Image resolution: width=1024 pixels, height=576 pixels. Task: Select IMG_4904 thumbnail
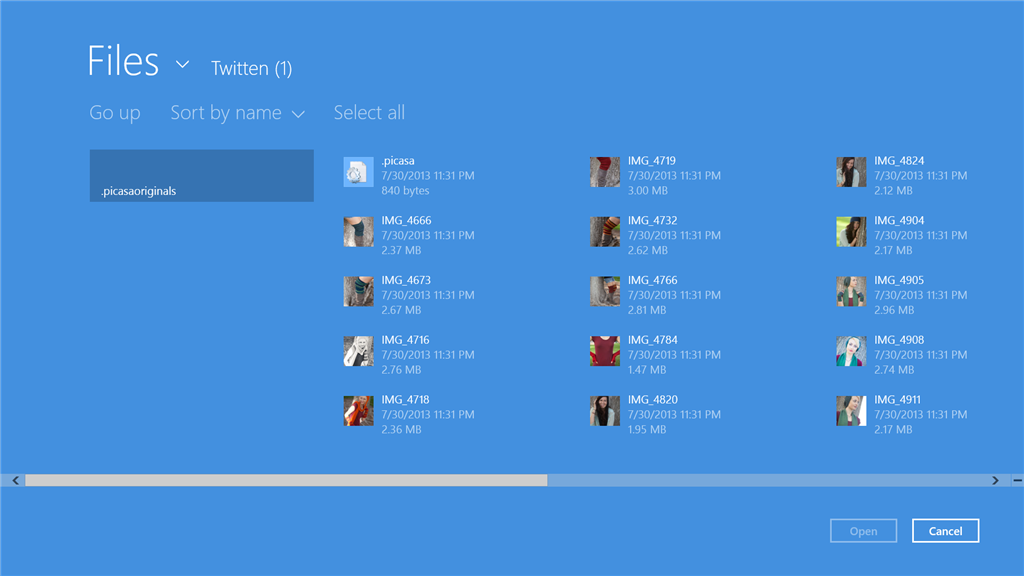click(x=851, y=232)
